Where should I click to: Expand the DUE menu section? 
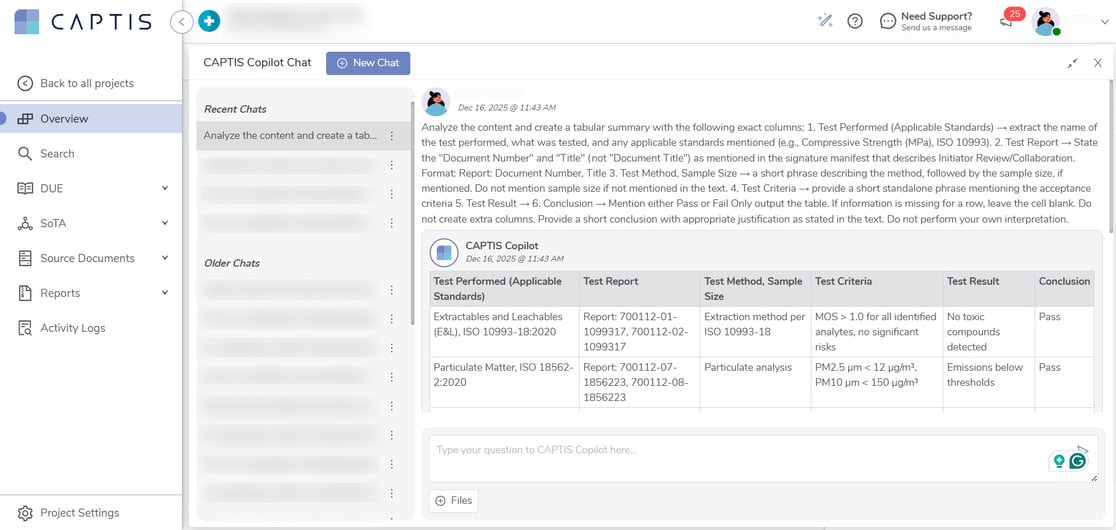pyautogui.click(x=165, y=188)
